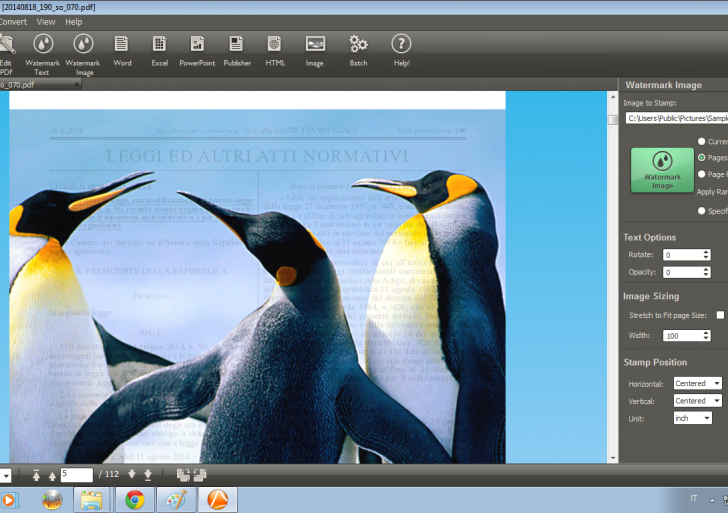
Task: Open the Batch processing tool
Action: click(358, 50)
